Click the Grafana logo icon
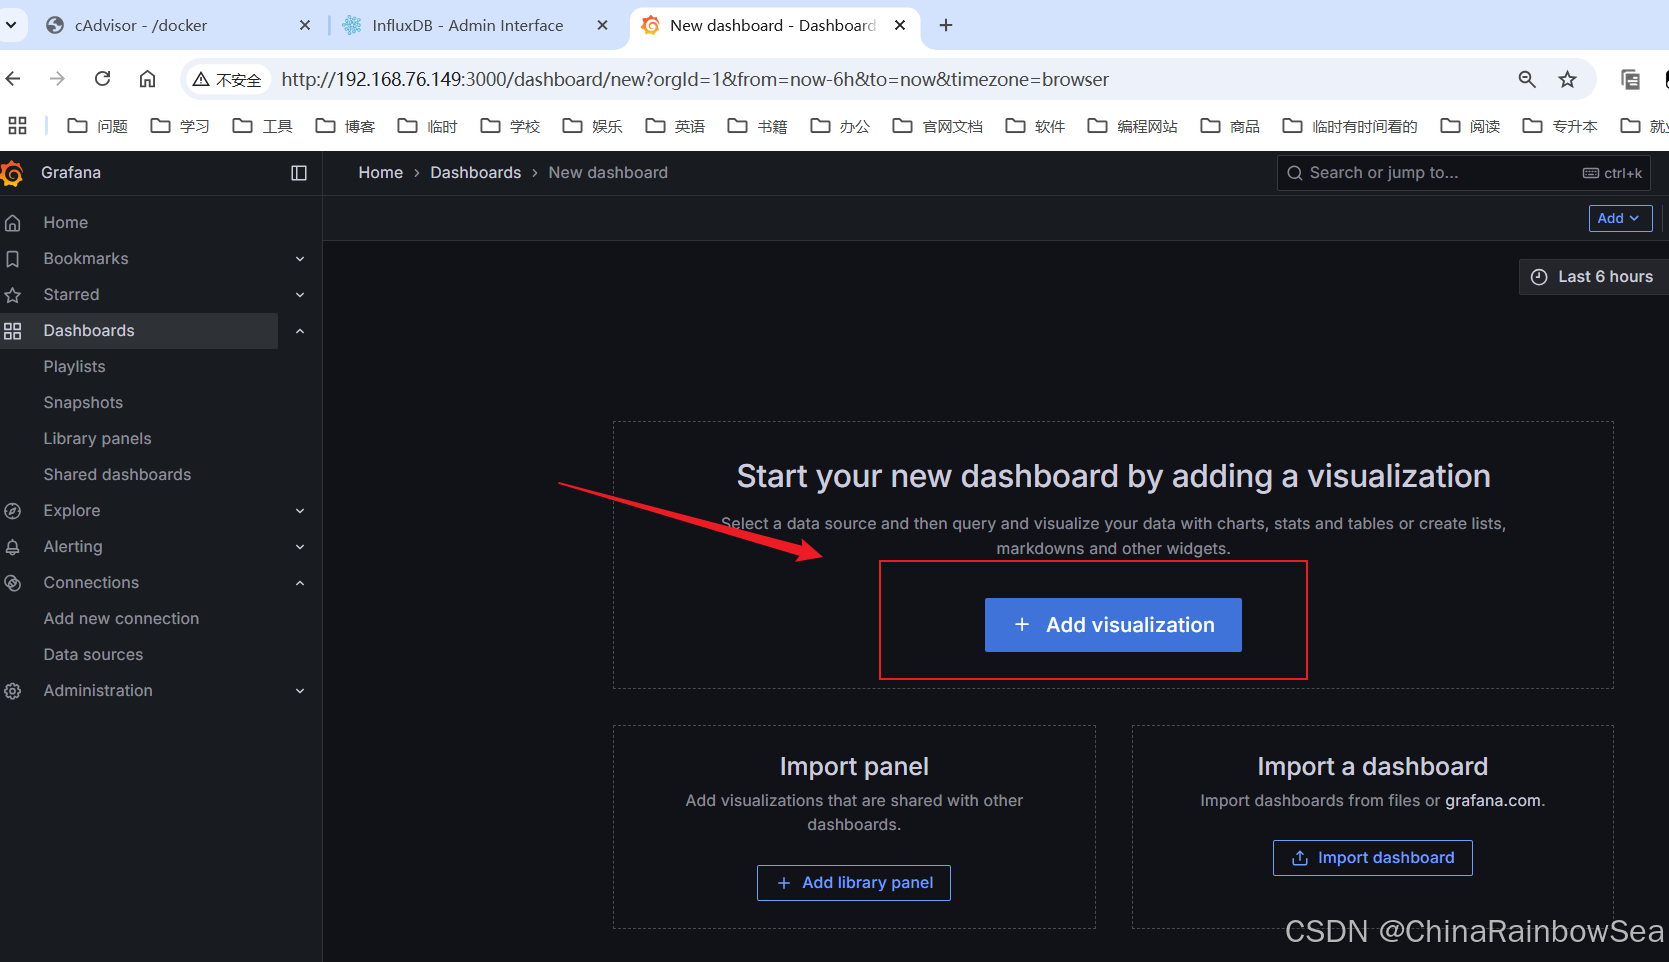Image resolution: width=1669 pixels, height=962 pixels. tap(12, 173)
